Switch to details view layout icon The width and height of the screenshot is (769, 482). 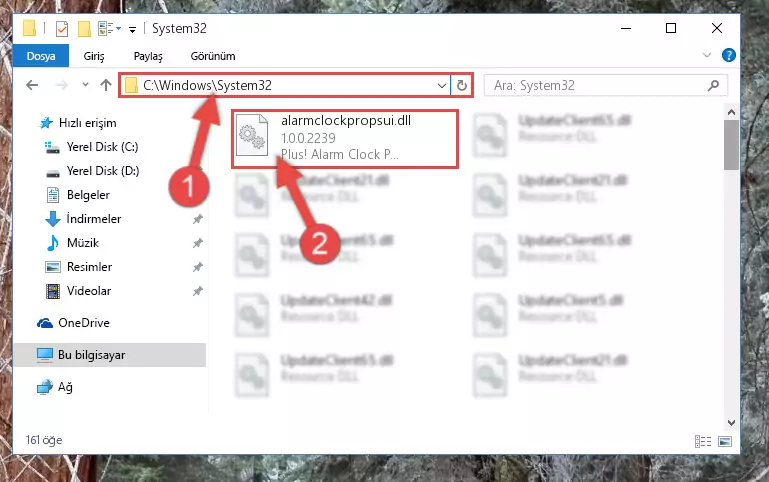(x=703, y=441)
